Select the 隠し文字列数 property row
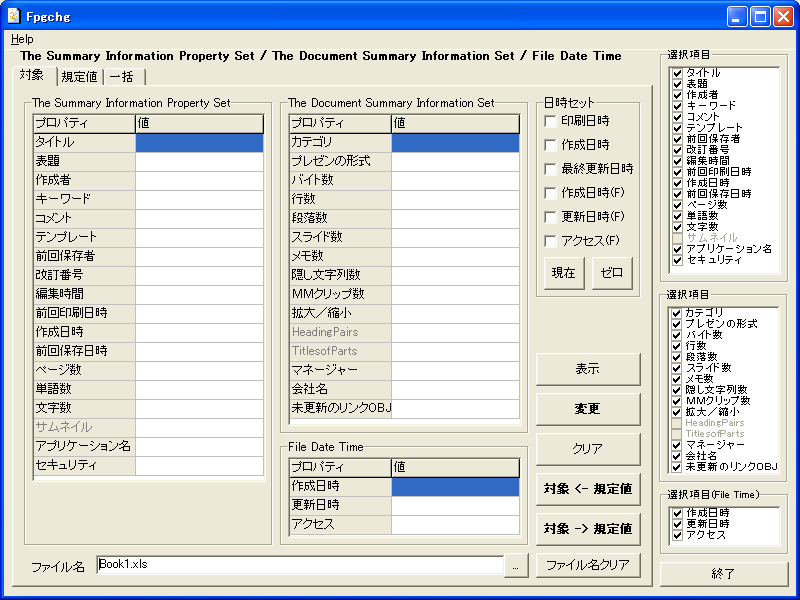 [x=405, y=276]
